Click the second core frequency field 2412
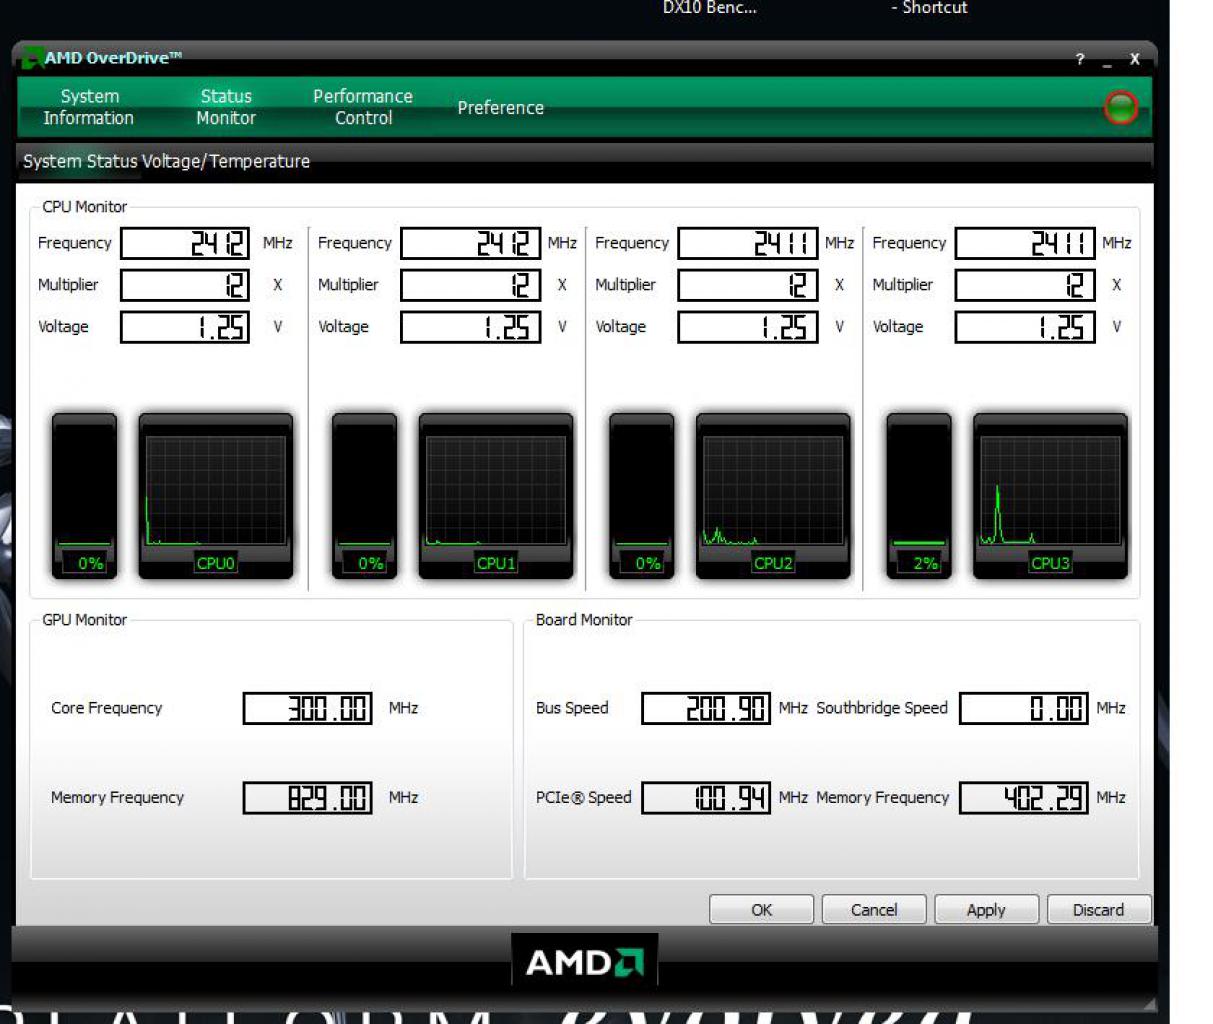The image size is (1213, 1024). point(471,243)
